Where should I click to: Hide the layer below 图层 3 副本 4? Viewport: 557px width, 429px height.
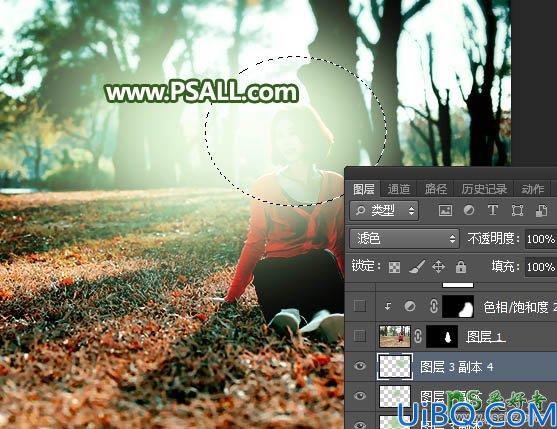pos(360,396)
